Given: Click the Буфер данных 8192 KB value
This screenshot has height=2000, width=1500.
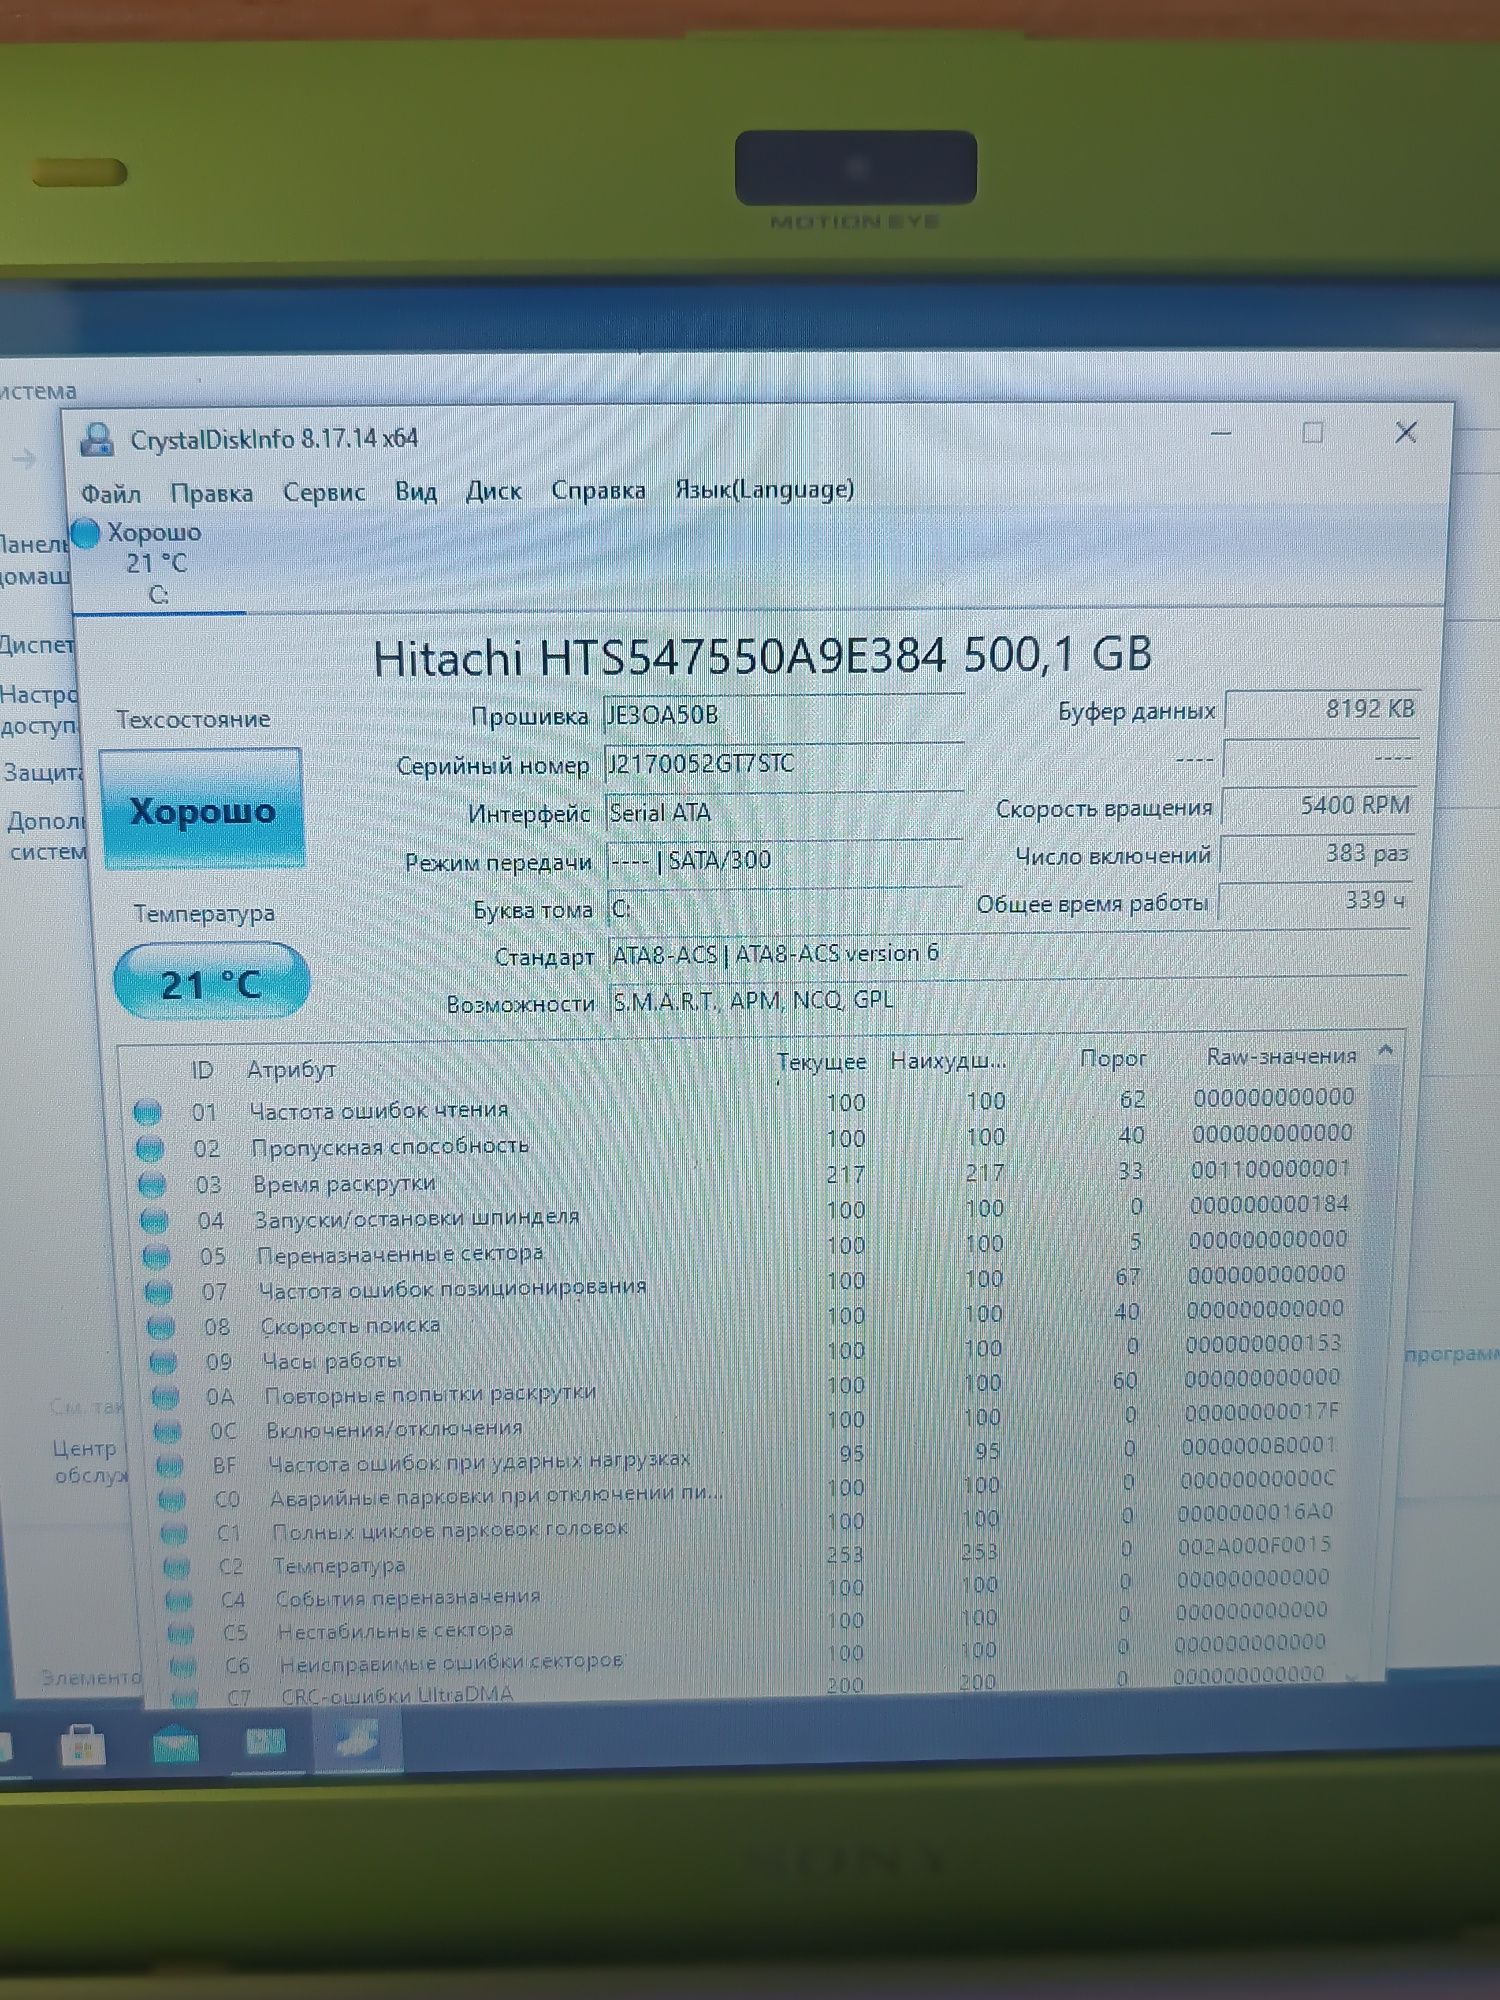Looking at the screenshot, I should pyautogui.click(x=1322, y=709).
